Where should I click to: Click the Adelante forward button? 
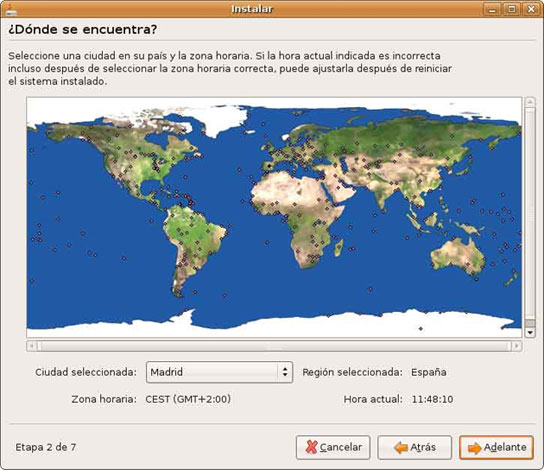[496, 447]
